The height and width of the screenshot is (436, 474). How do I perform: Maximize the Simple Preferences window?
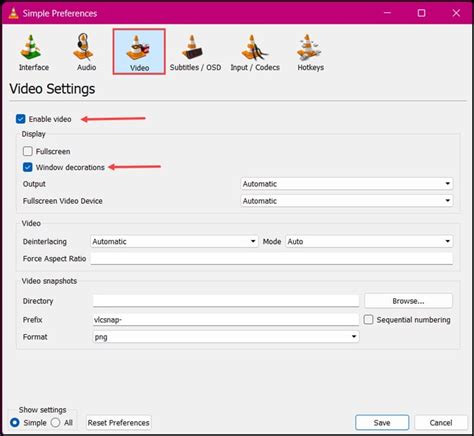pyautogui.click(x=422, y=13)
